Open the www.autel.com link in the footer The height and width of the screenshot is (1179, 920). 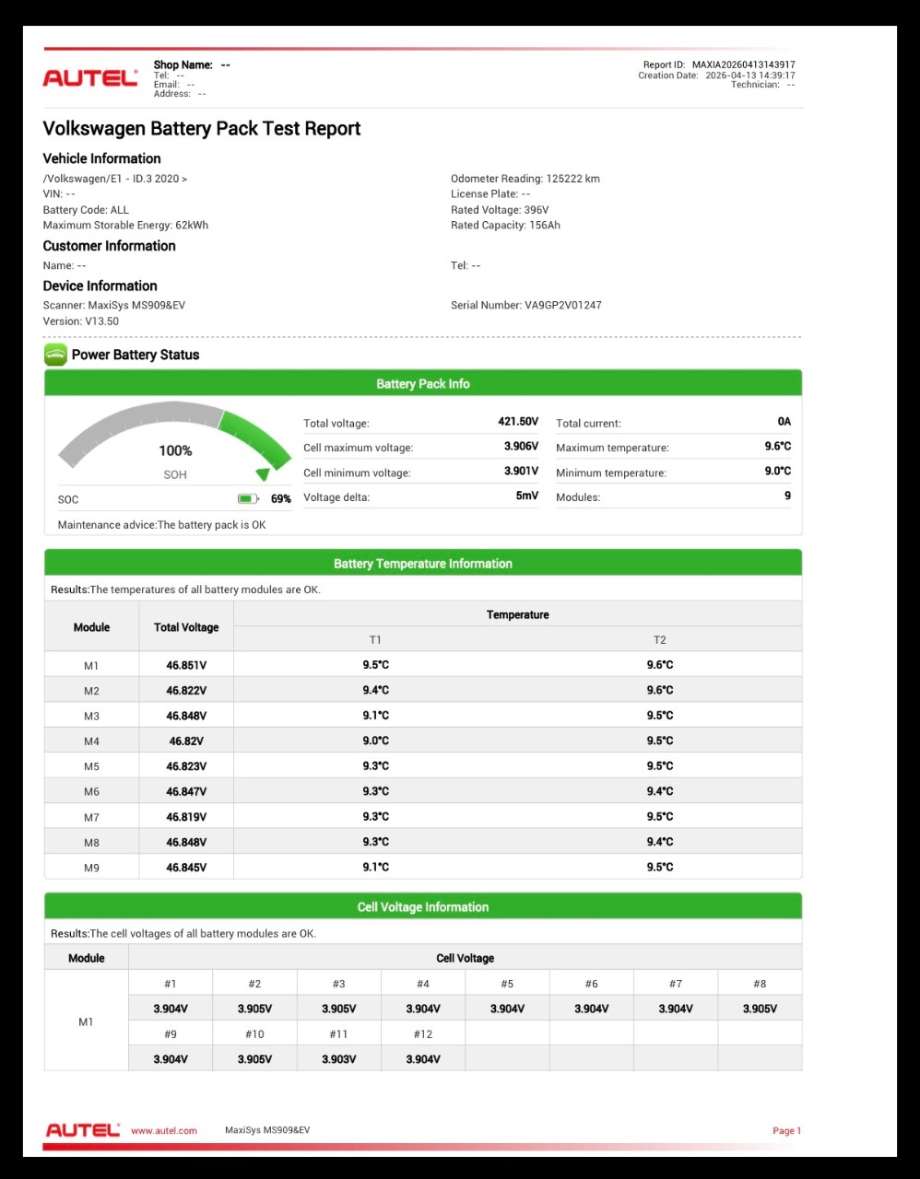164,1131
